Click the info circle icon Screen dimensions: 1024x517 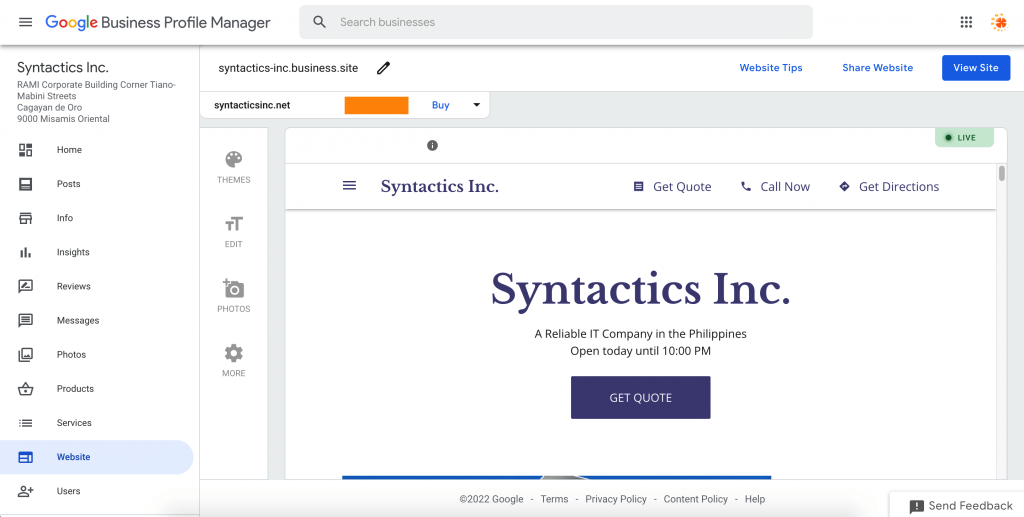tap(432, 146)
